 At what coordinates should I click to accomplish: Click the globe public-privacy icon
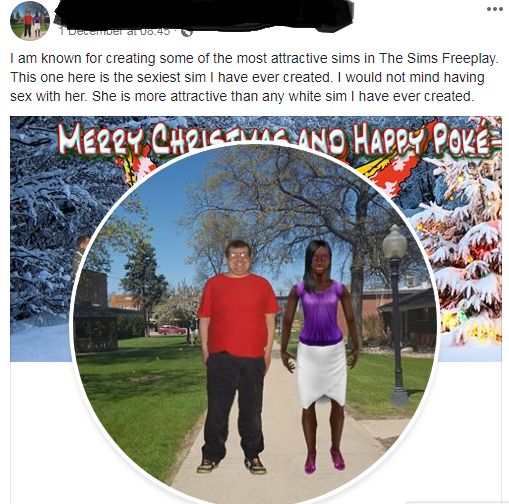187,32
